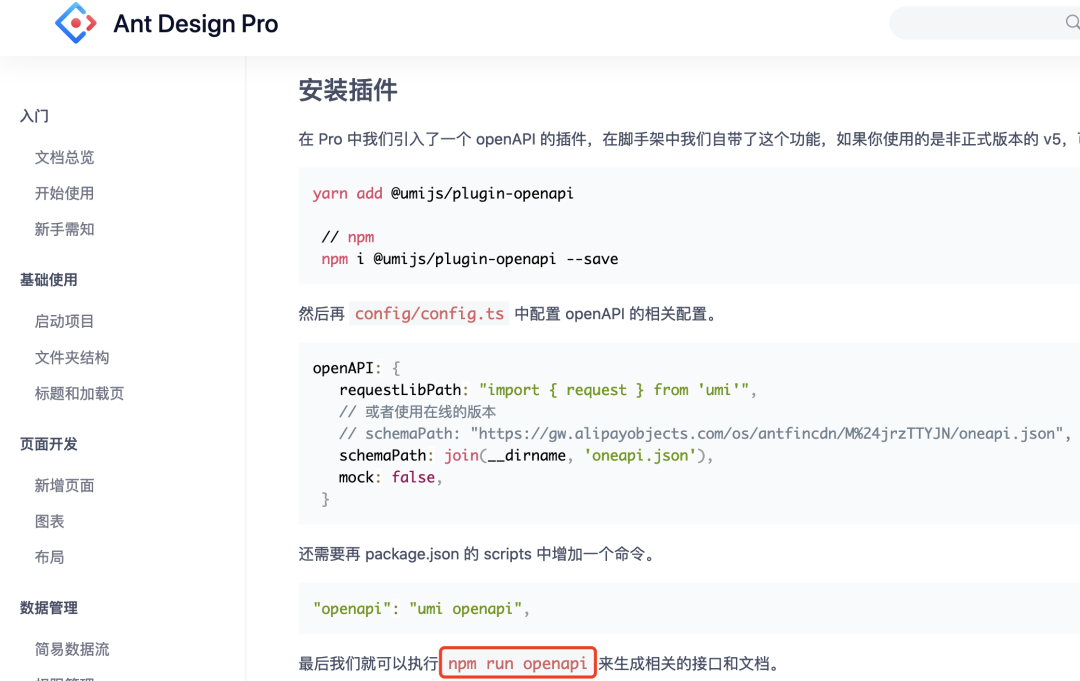
Task: Open the 文件夹结构 sidebar page
Action: click(72, 357)
